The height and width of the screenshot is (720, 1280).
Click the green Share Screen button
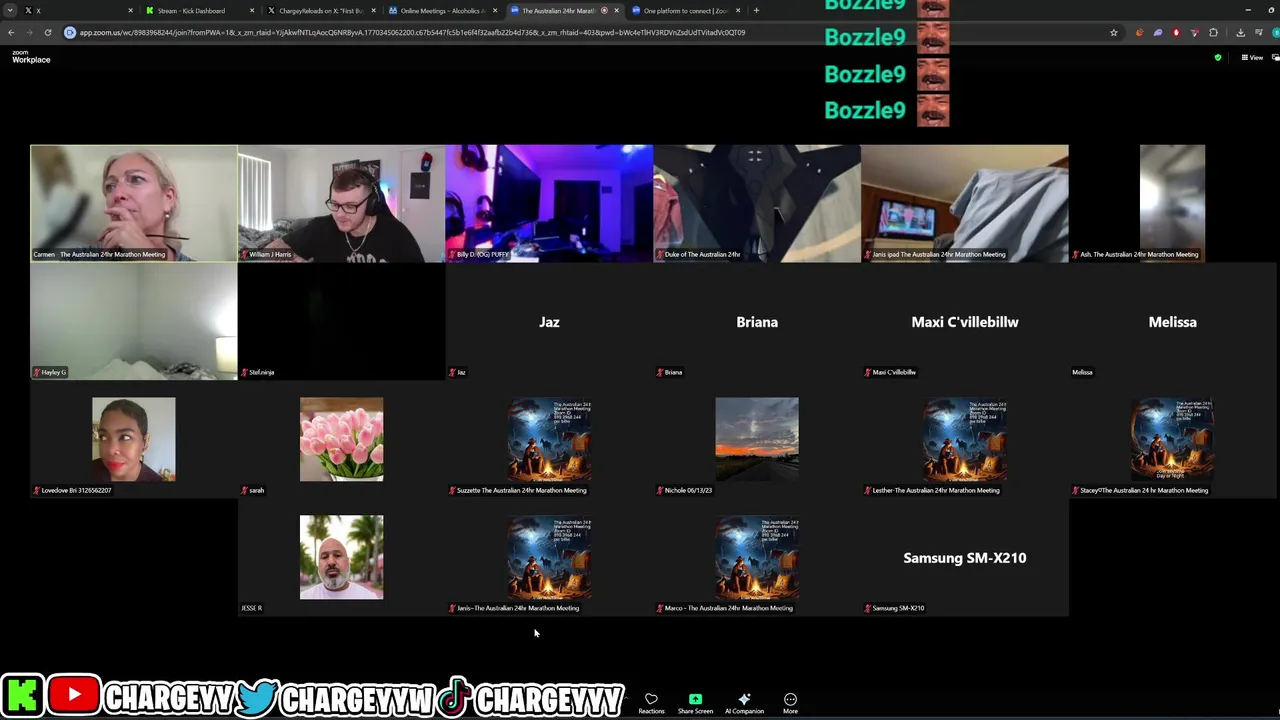[x=695, y=703]
